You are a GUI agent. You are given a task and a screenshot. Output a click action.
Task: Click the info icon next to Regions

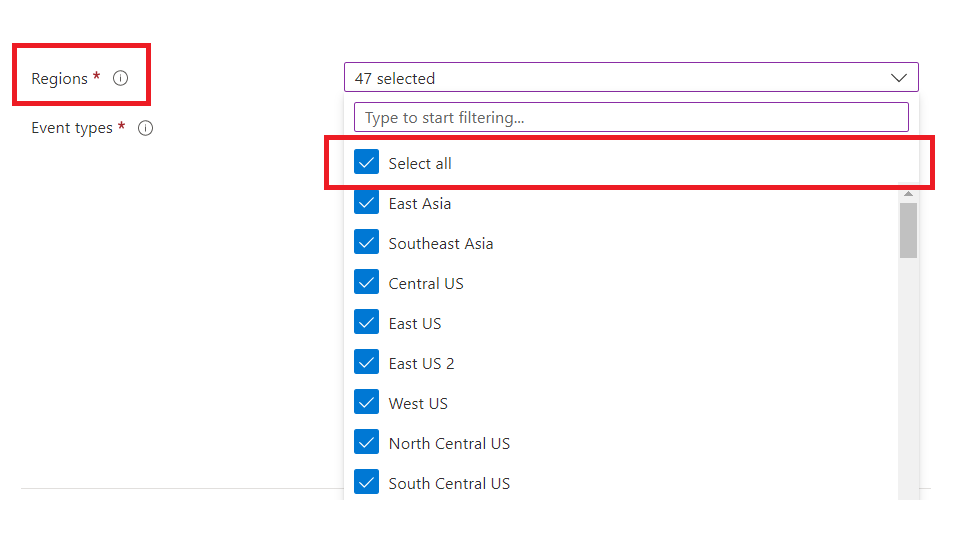click(x=121, y=78)
